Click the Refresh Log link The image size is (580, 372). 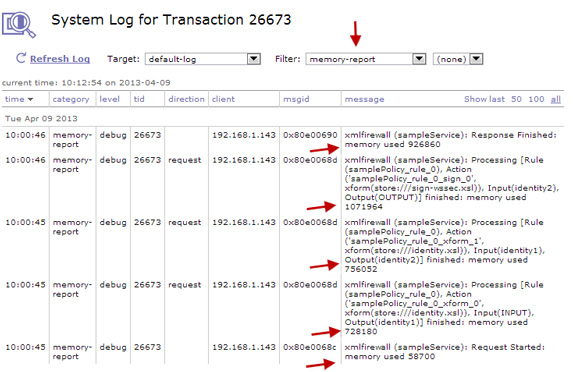60,59
